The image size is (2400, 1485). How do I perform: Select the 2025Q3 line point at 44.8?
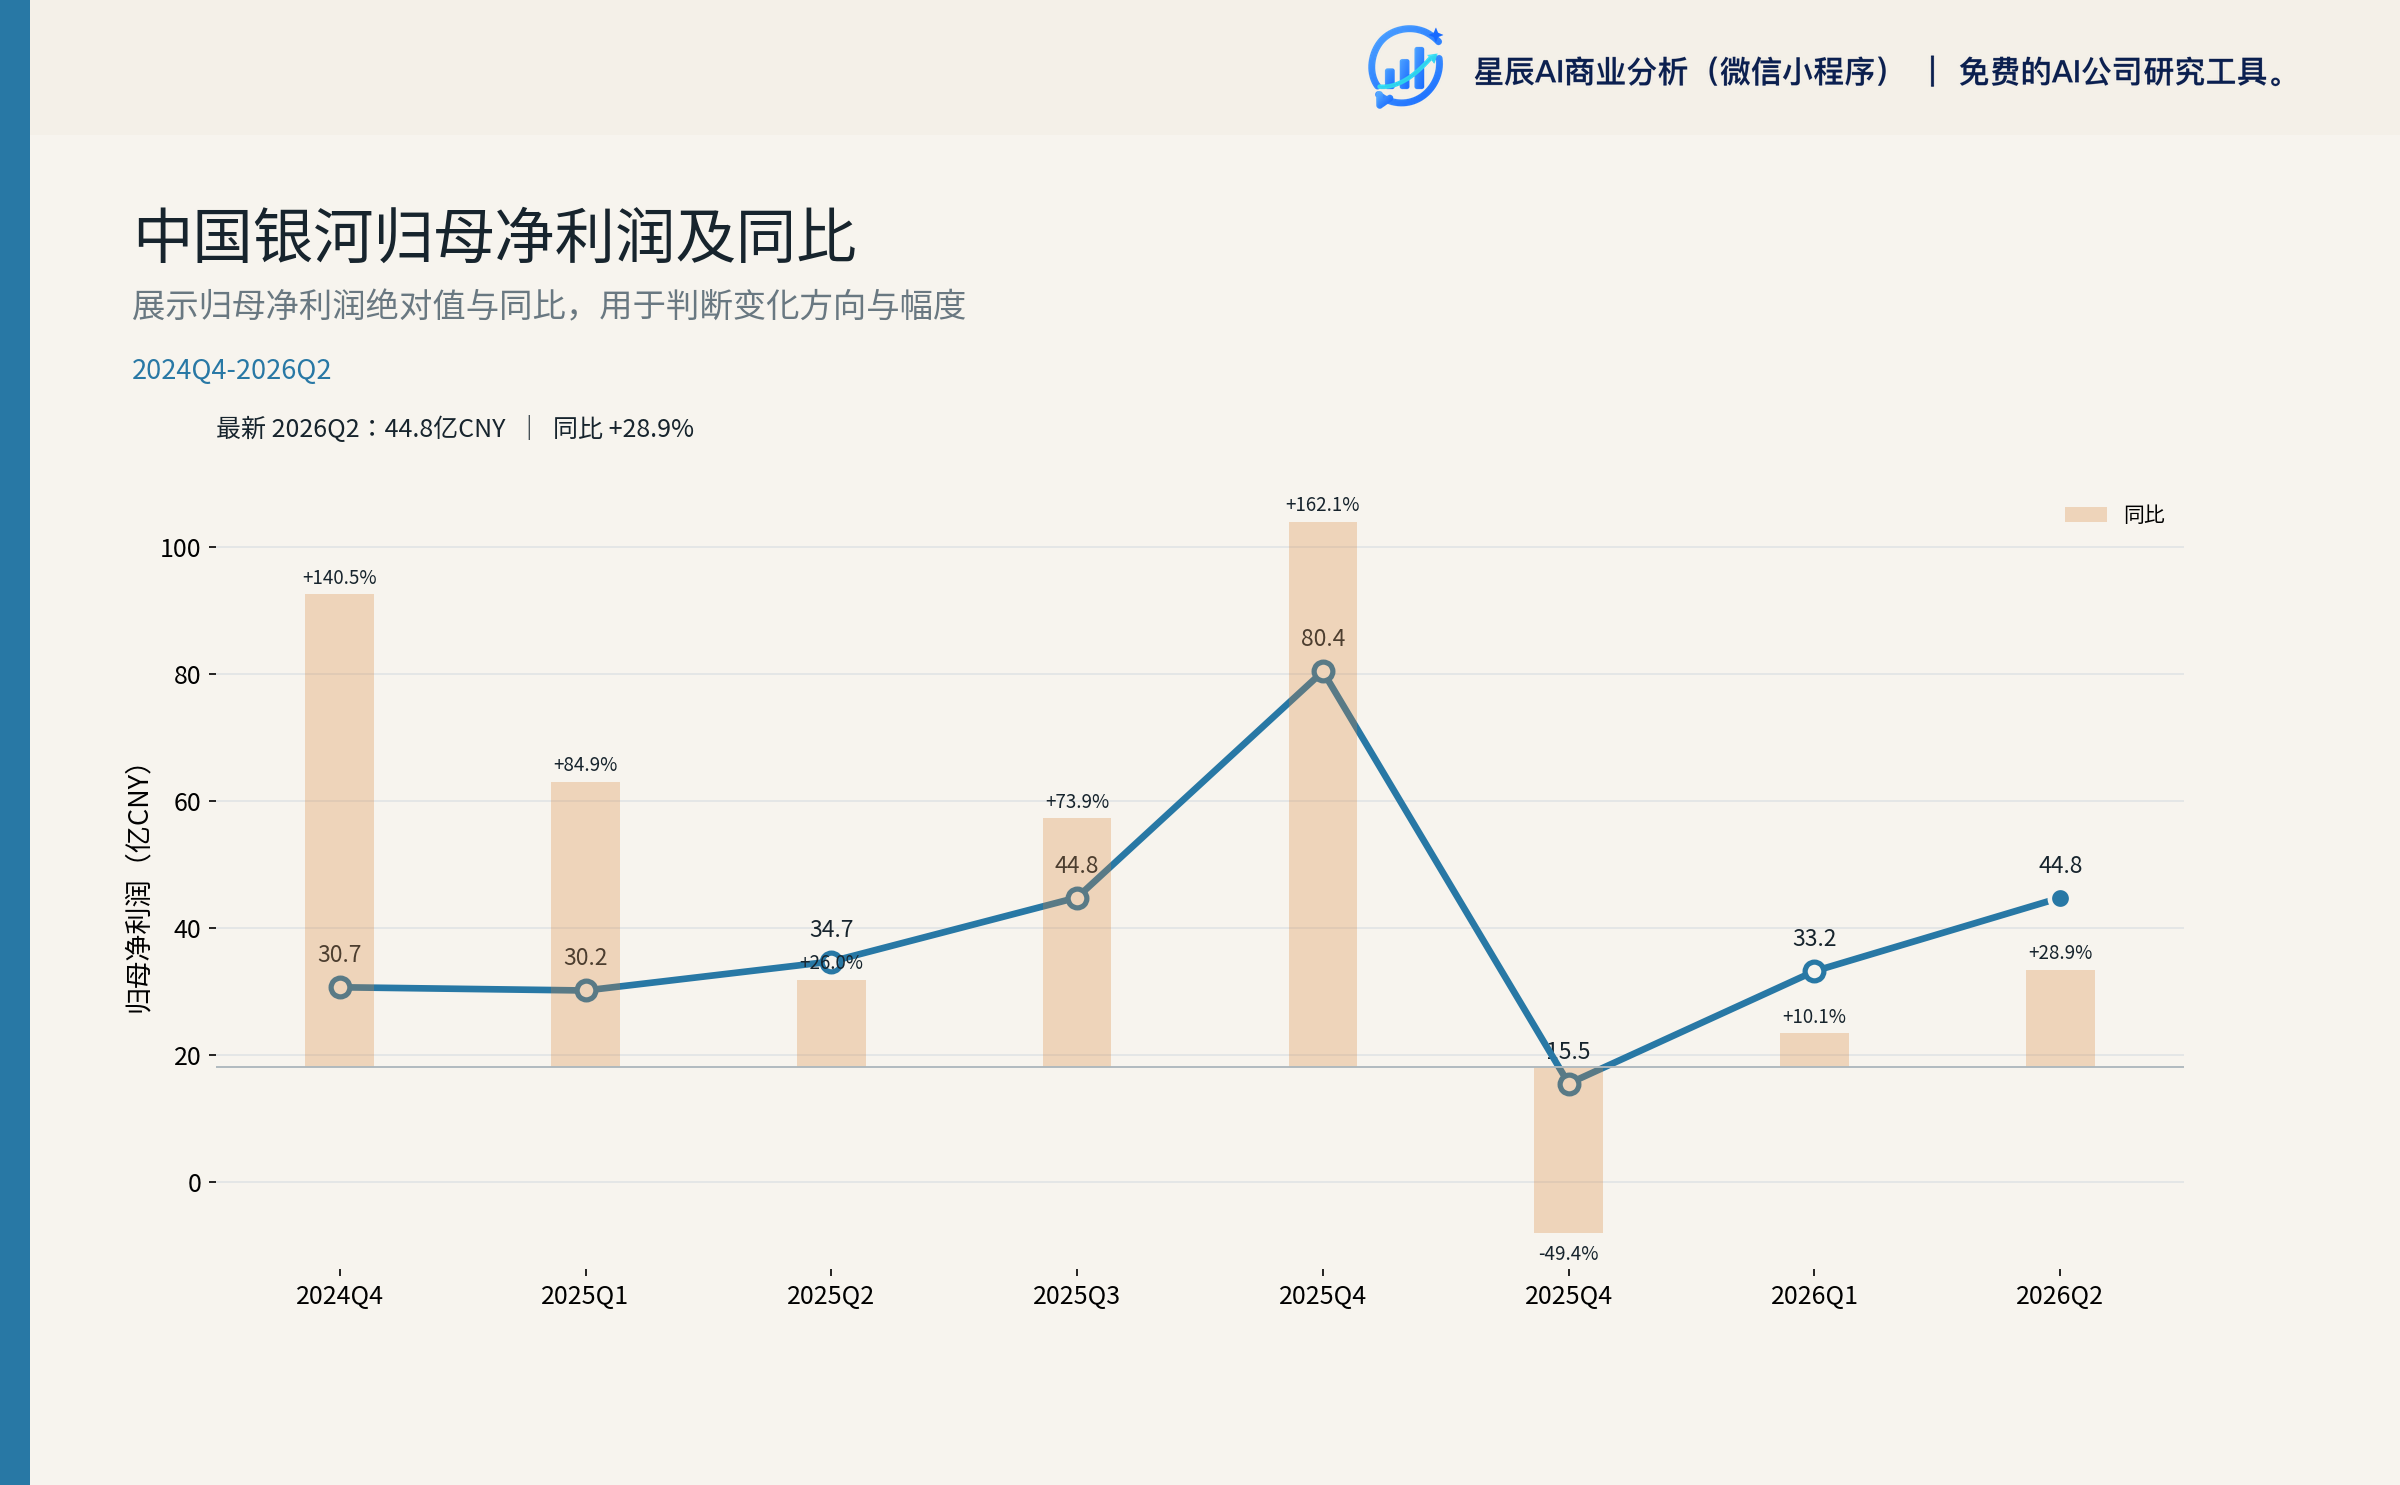click(x=1077, y=898)
